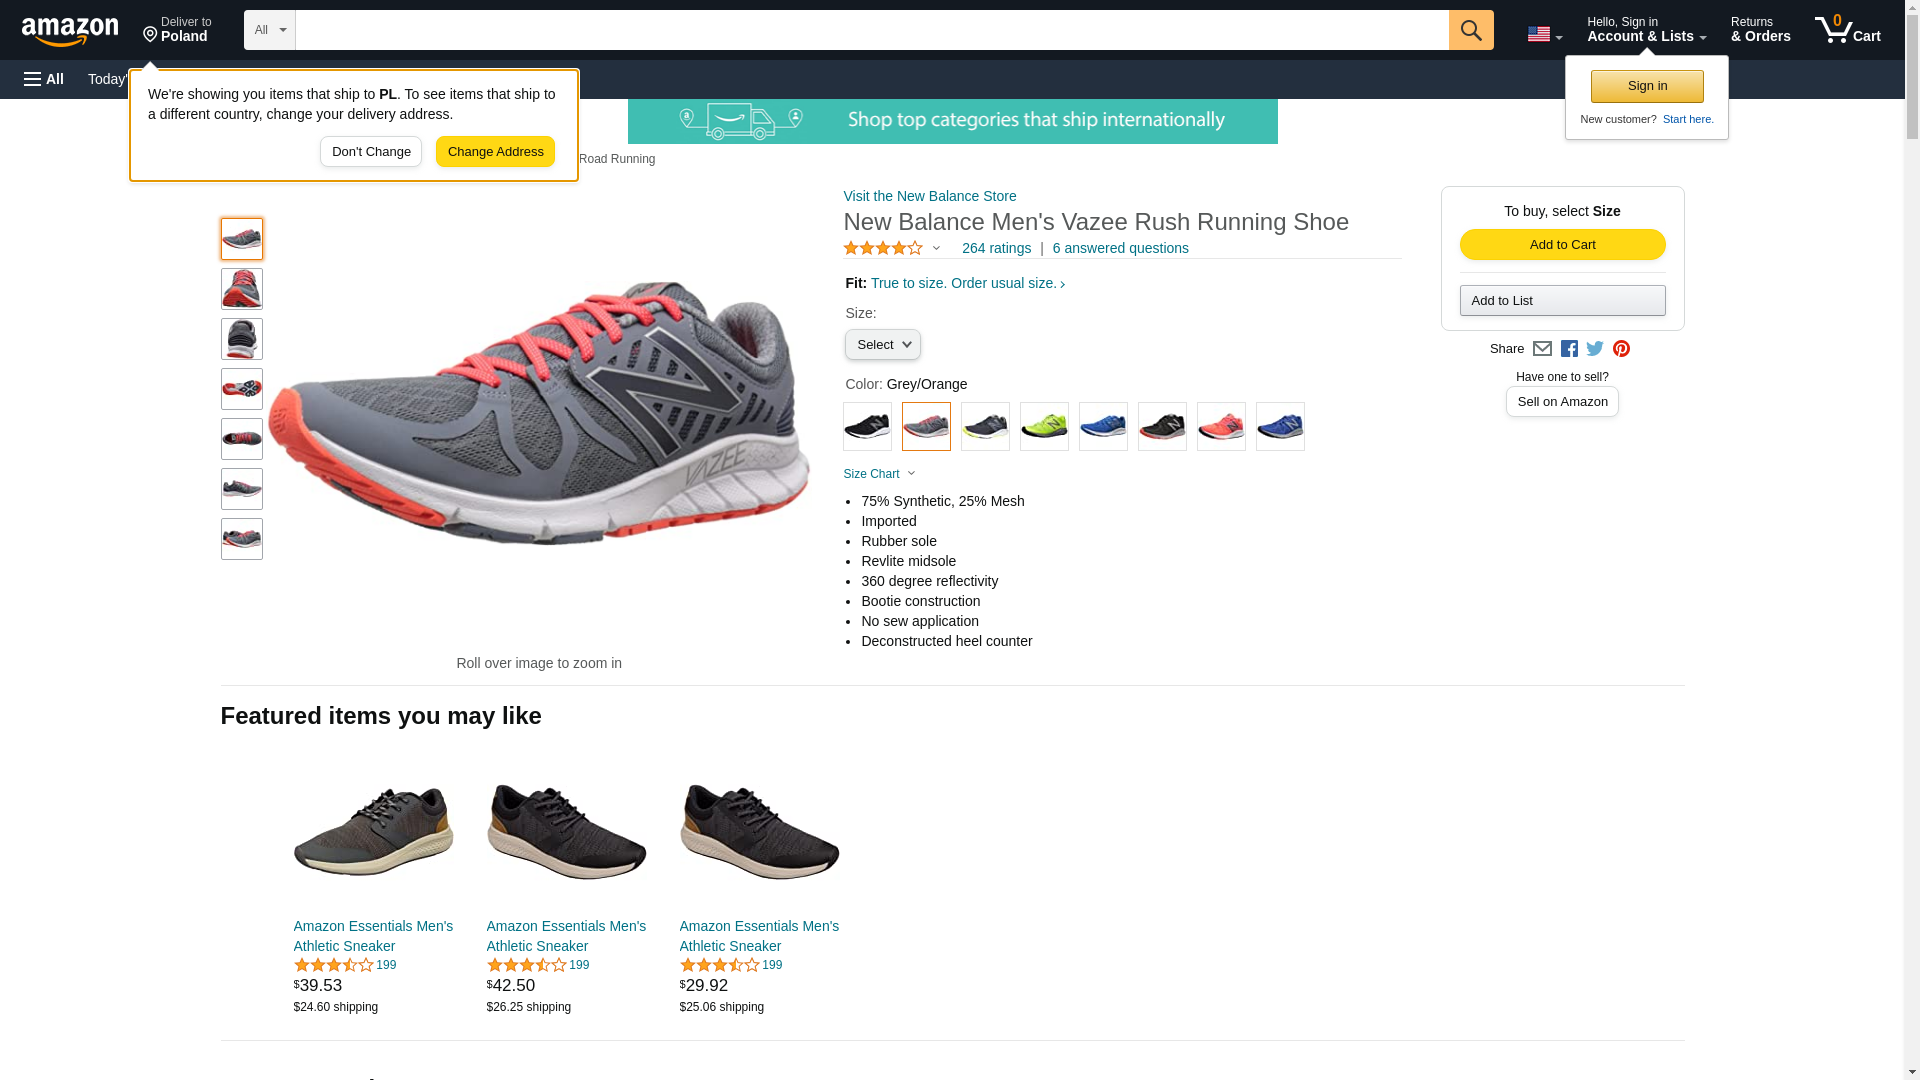Viewport: 1920px width, 1080px height.
Task: Select the neon green shoe color swatch
Action: tap(1044, 427)
